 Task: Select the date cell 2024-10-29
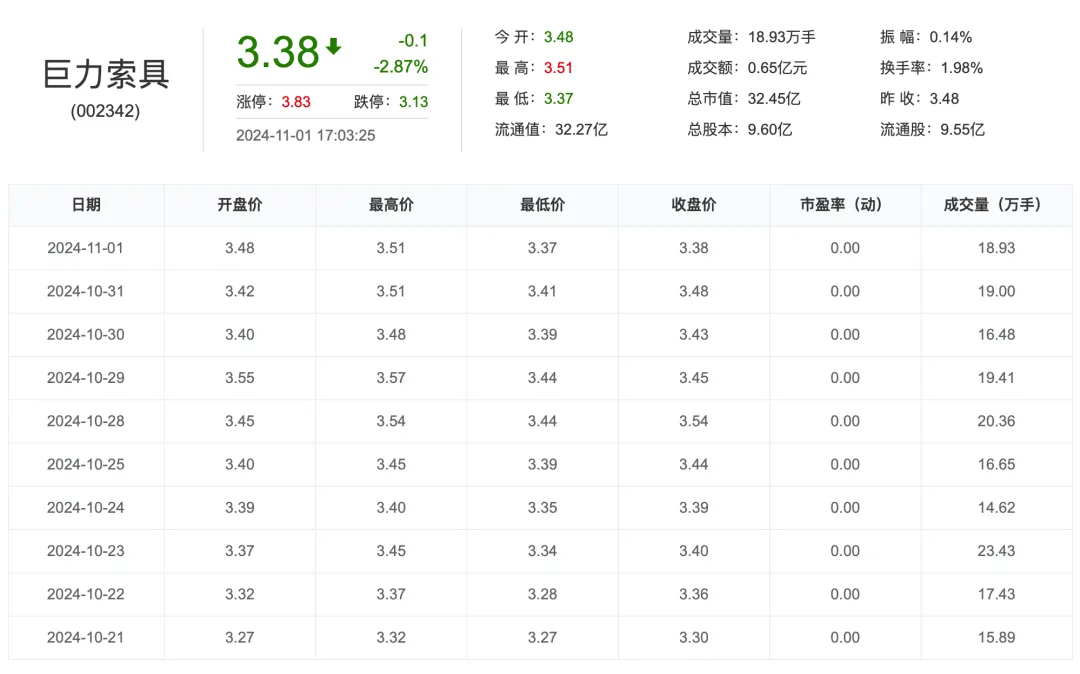(85, 378)
